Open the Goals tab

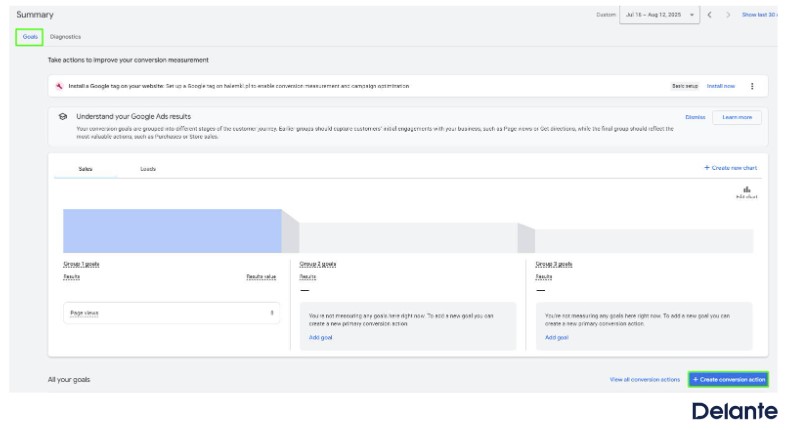coord(30,37)
